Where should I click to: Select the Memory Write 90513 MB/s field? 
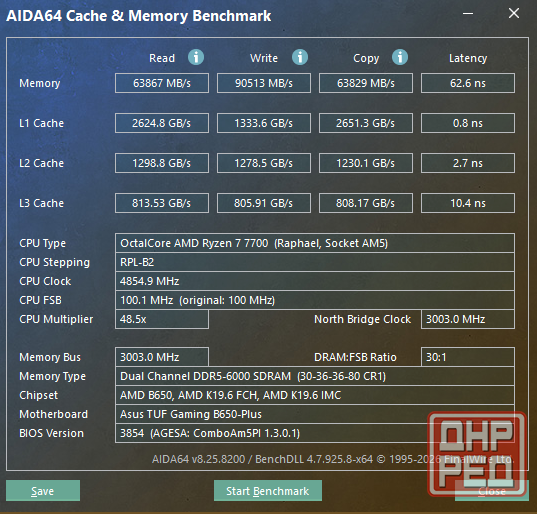[x=264, y=83]
